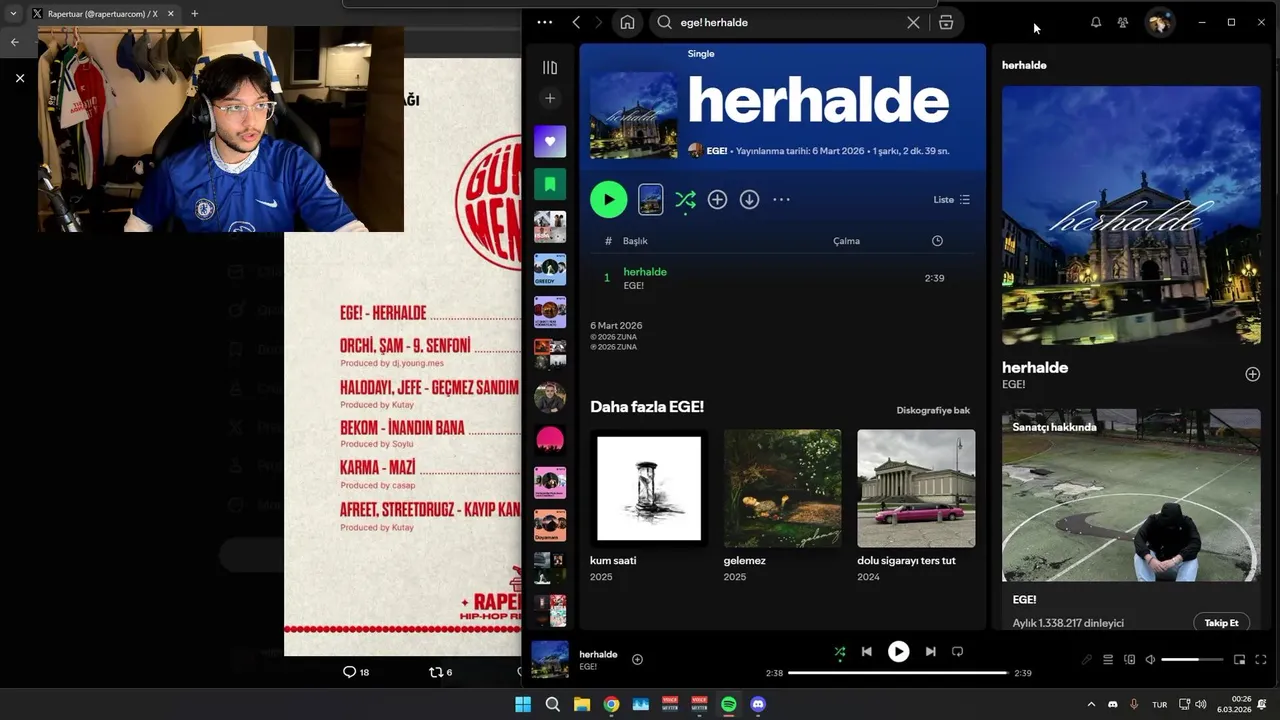Open Your Episodes bookmark playlist
This screenshot has height=720, width=1280.
[x=550, y=184]
